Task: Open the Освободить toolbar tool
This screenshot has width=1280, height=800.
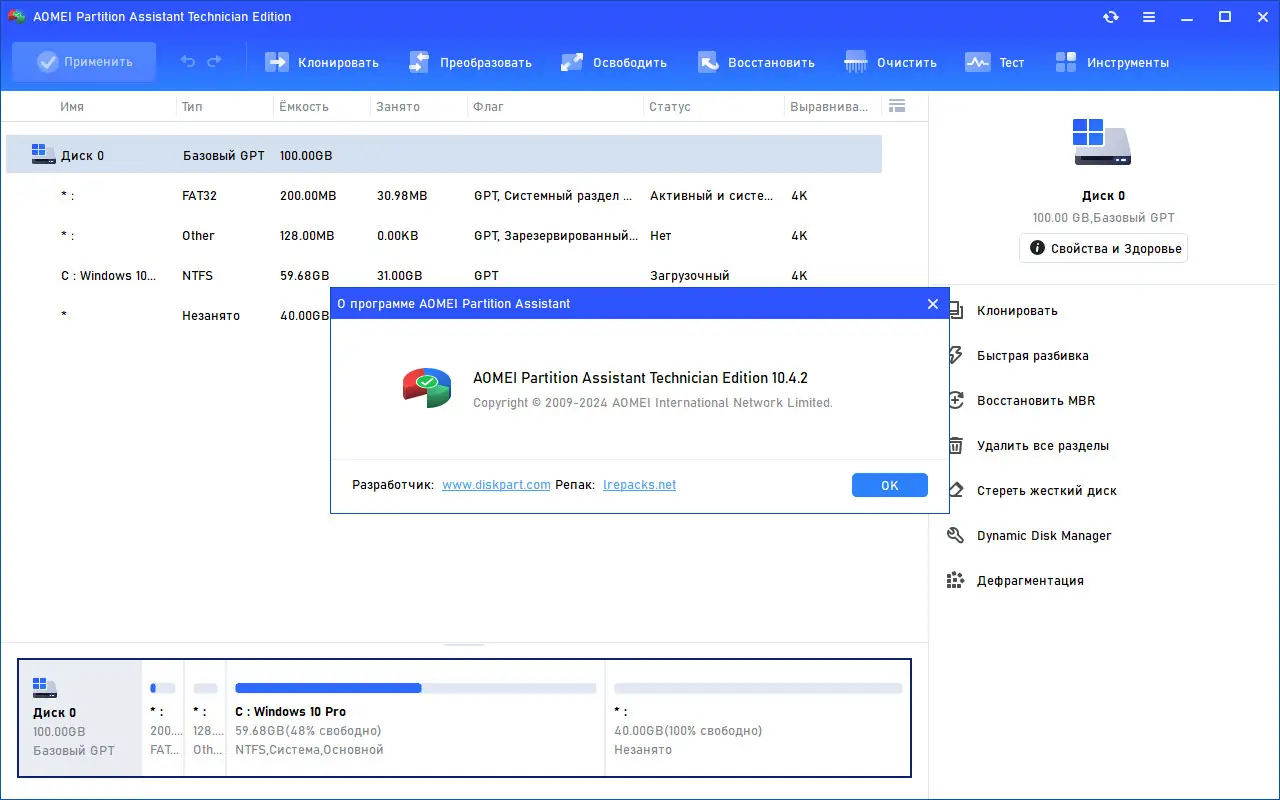Action: coord(613,62)
